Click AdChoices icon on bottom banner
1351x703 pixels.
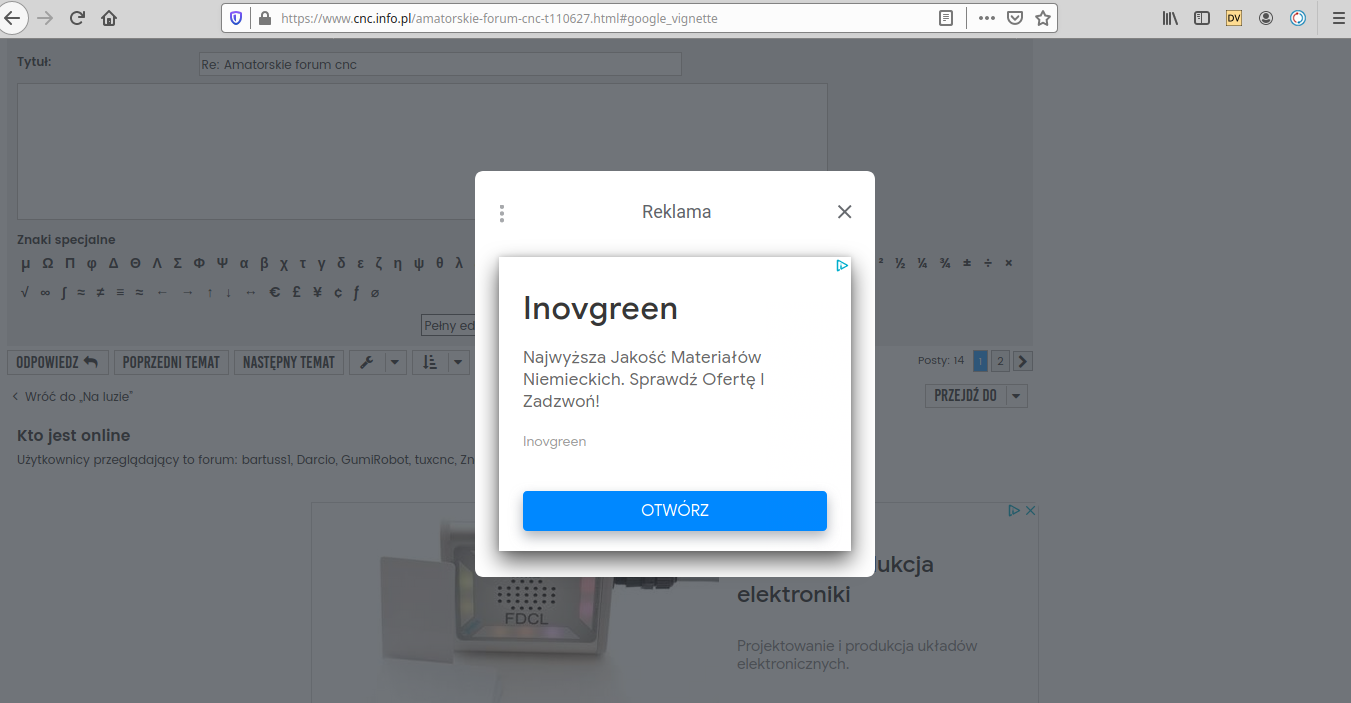point(1014,510)
